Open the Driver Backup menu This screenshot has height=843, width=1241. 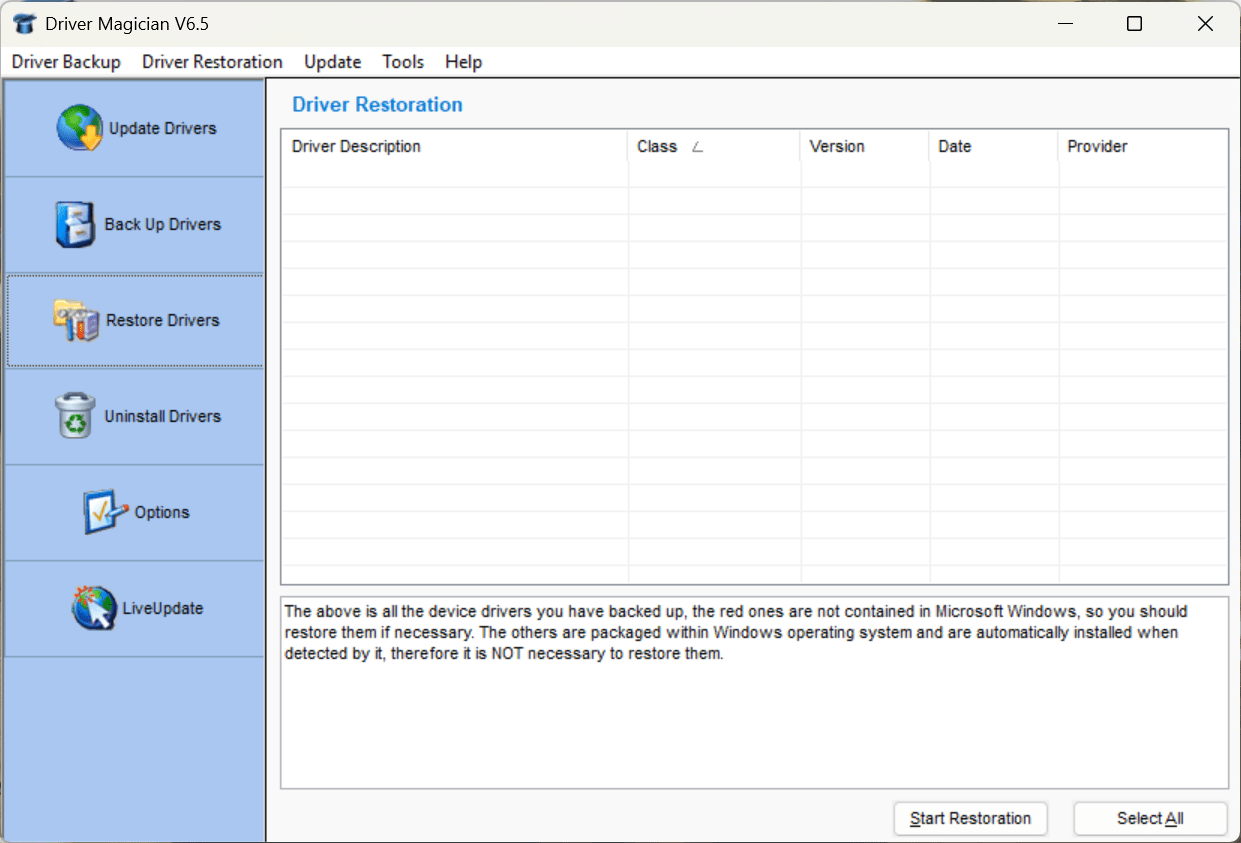coord(66,62)
